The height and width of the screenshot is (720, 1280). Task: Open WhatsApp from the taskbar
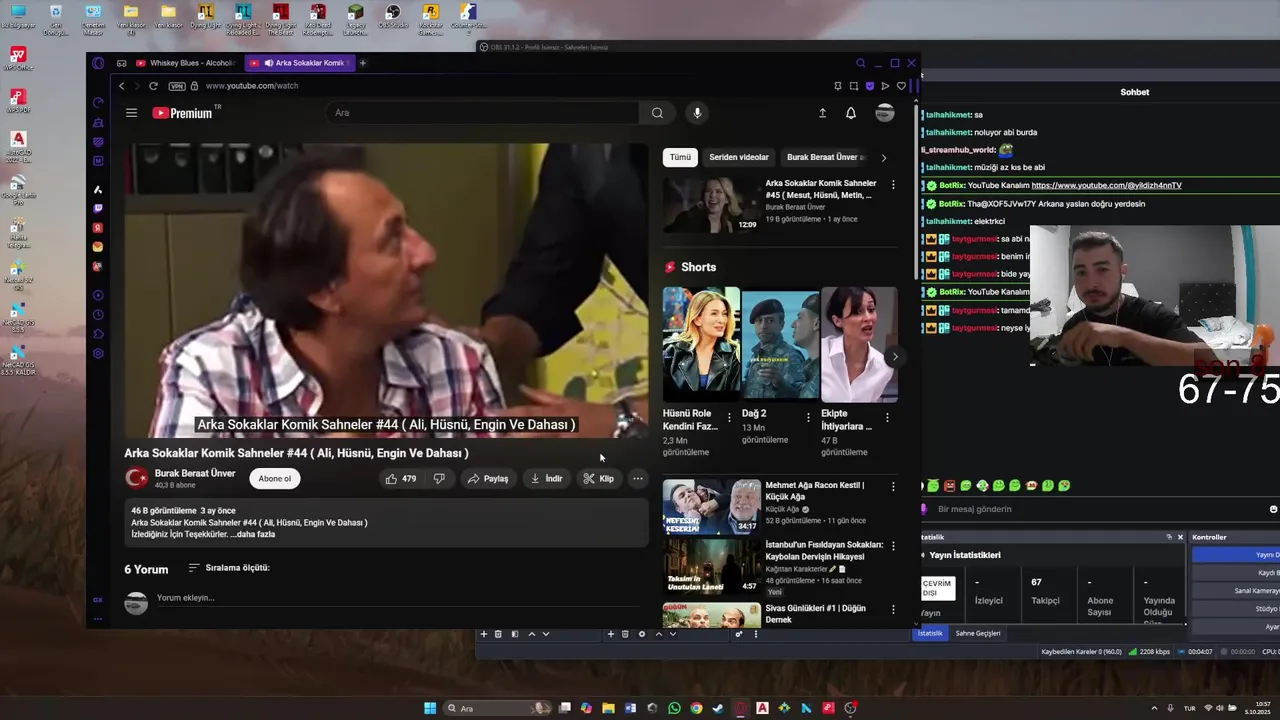674,708
